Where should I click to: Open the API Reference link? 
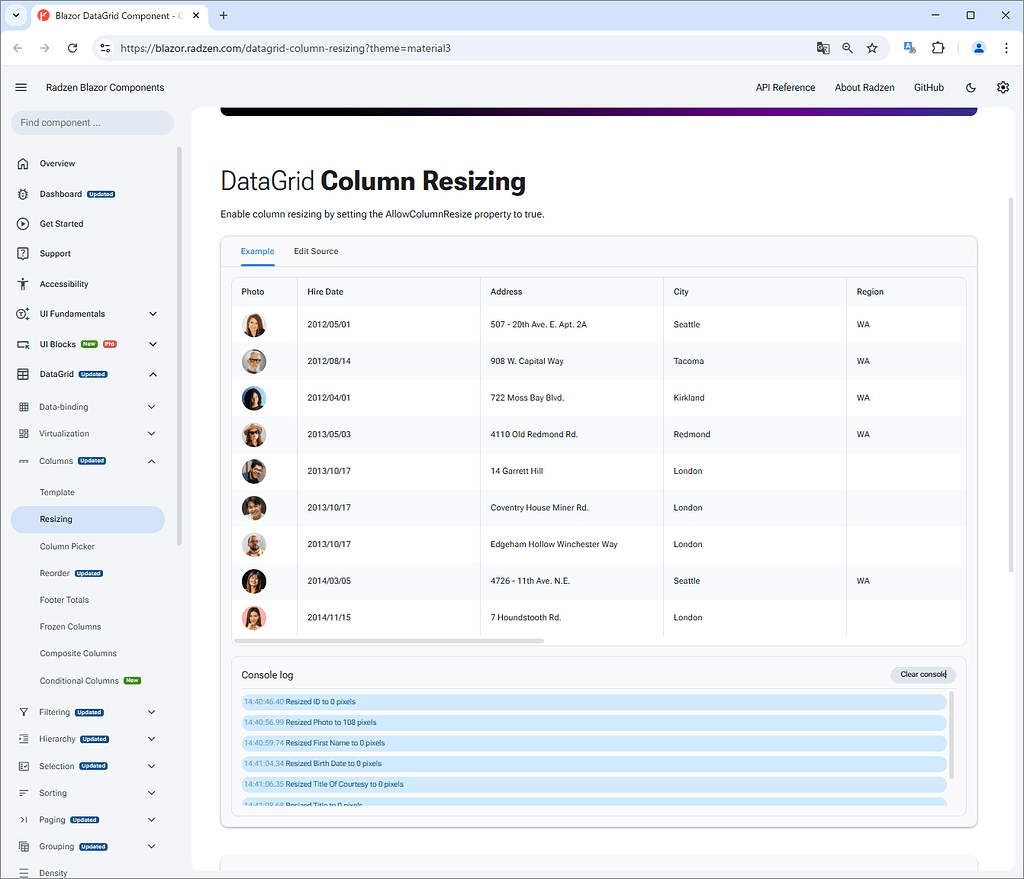click(x=785, y=87)
